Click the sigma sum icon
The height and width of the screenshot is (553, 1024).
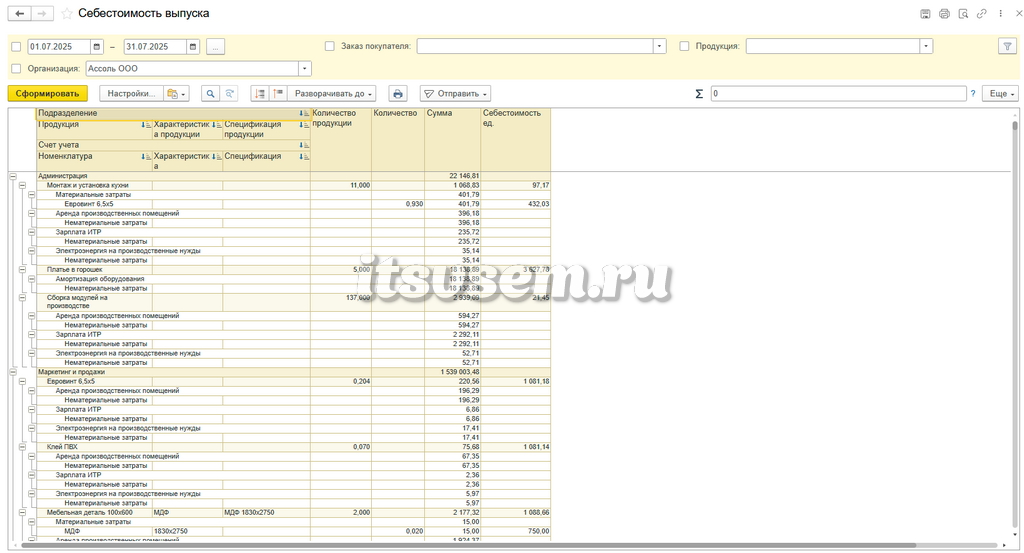pyautogui.click(x=699, y=94)
